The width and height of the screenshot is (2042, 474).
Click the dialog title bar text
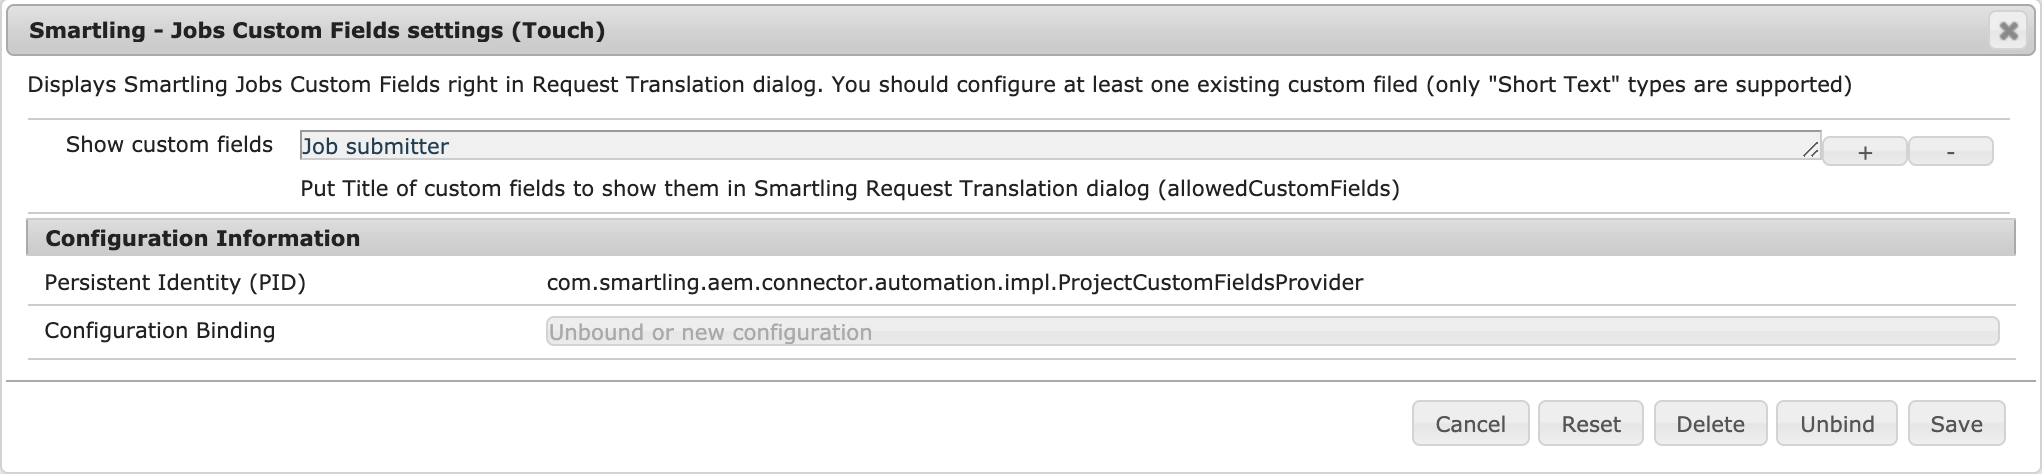317,31
